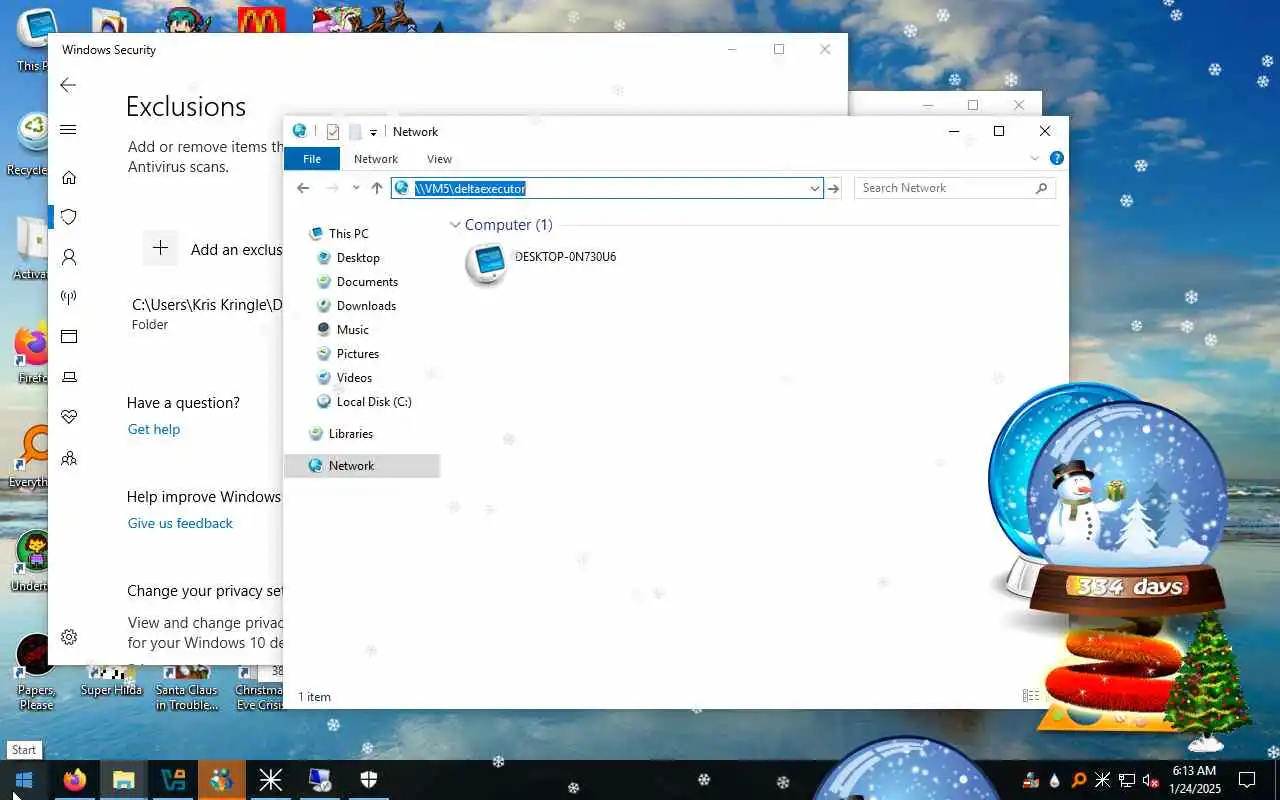The image size is (1280, 800).
Task: Open the View ribbon tab
Action: pos(439,159)
